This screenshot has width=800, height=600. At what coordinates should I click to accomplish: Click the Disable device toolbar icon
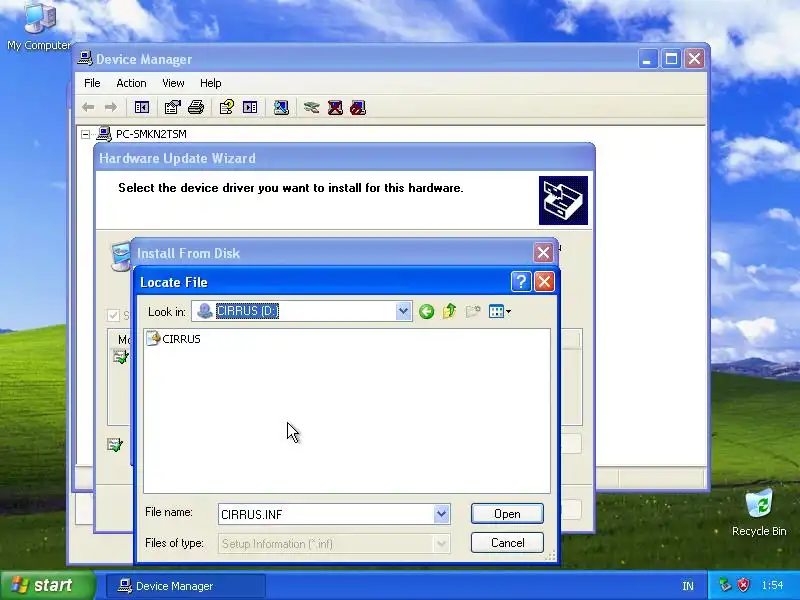tap(358, 107)
